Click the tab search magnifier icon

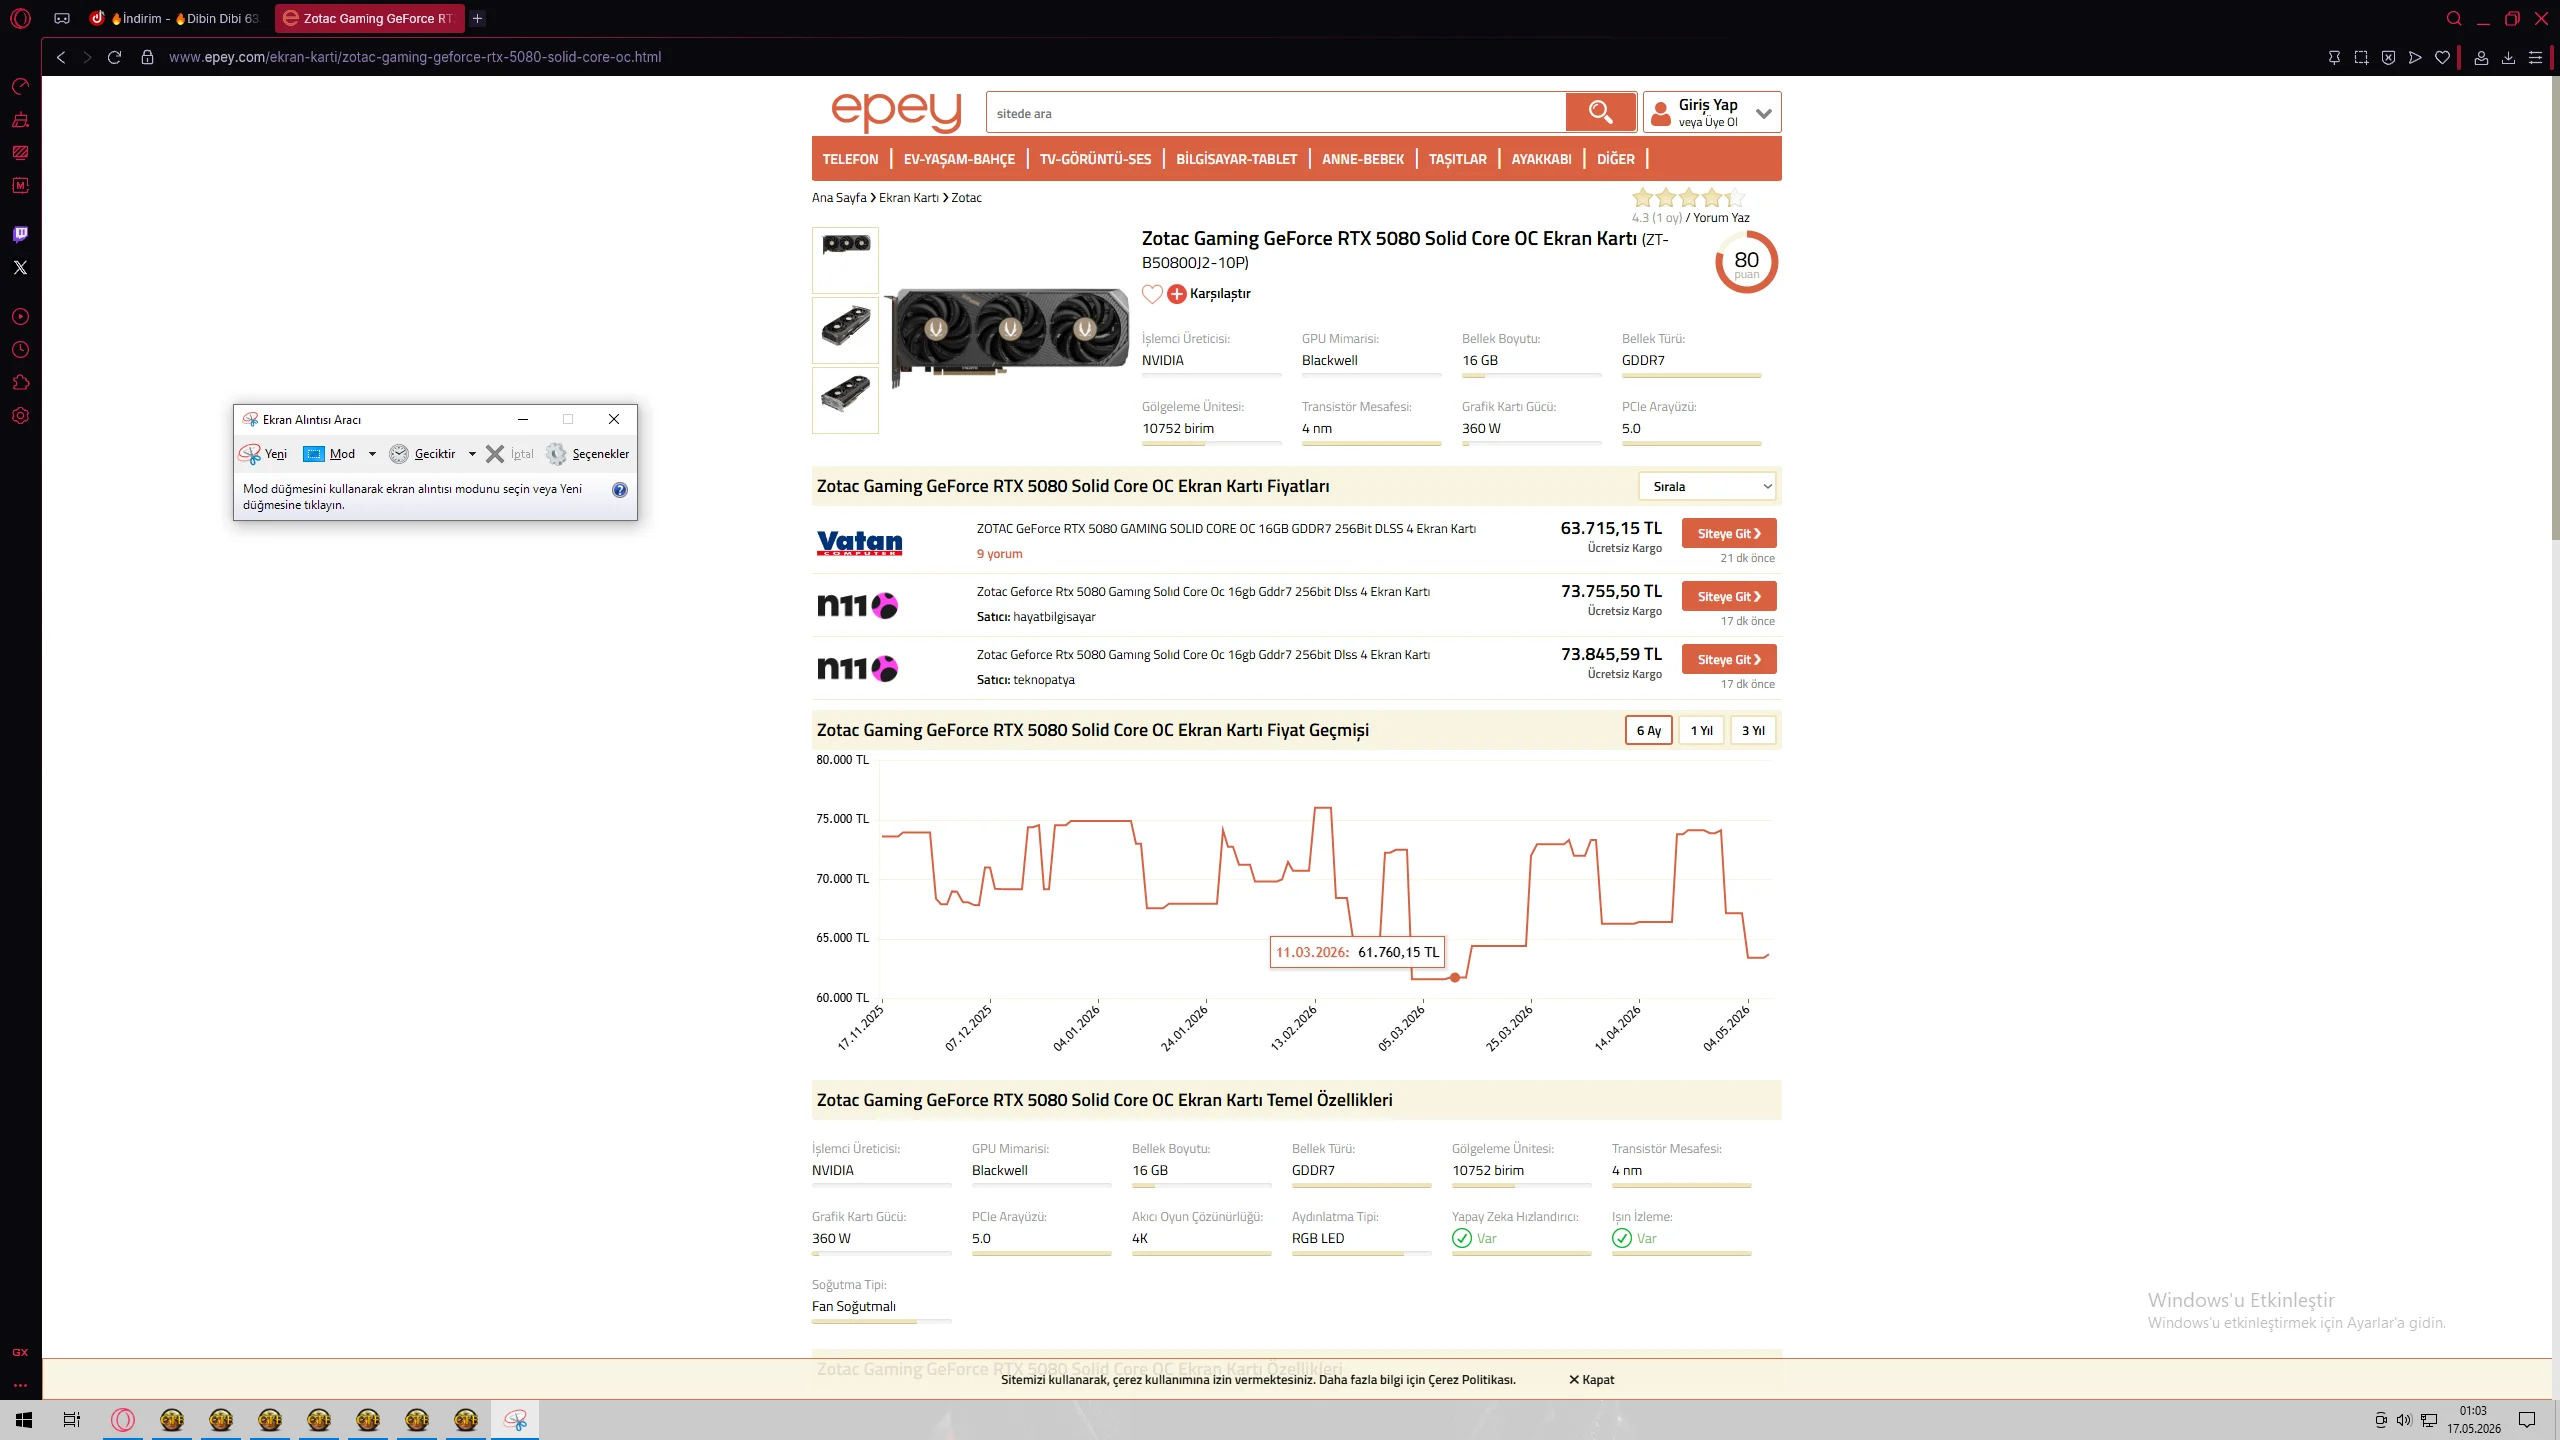[x=2454, y=18]
